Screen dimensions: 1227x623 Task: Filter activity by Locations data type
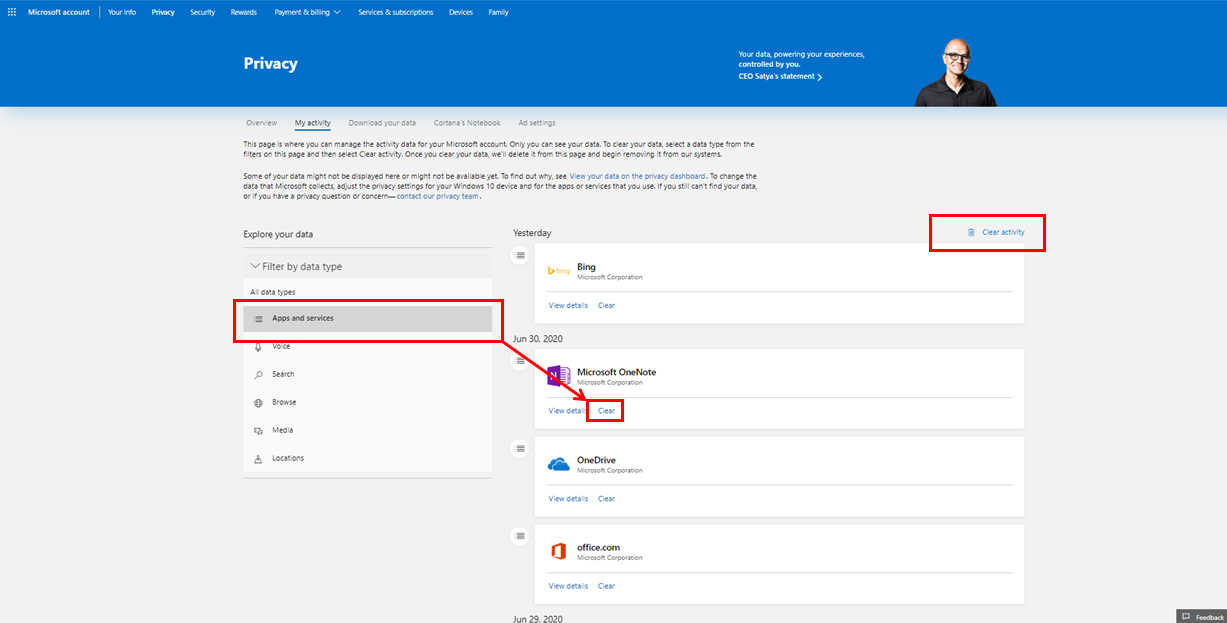287,458
